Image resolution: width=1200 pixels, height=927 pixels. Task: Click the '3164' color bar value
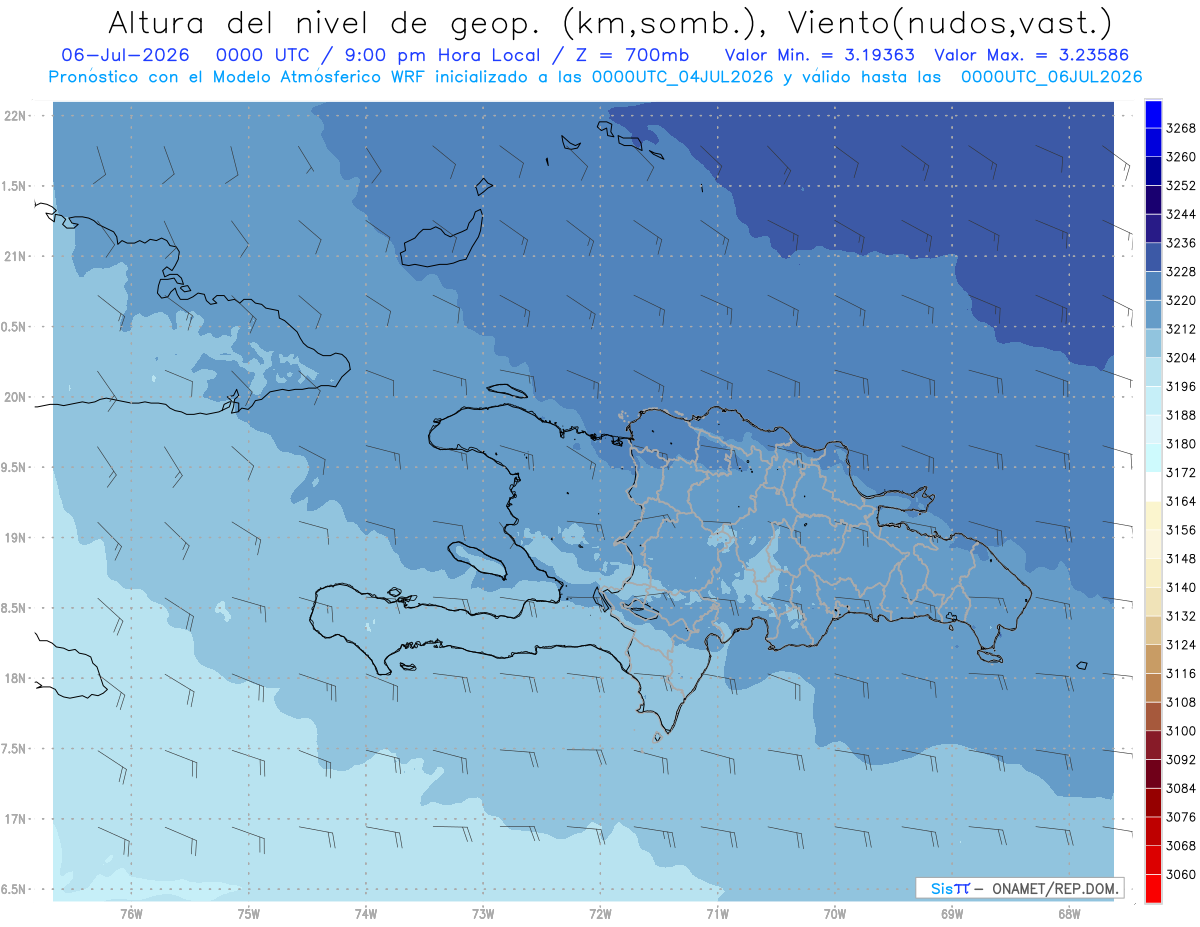point(1180,501)
